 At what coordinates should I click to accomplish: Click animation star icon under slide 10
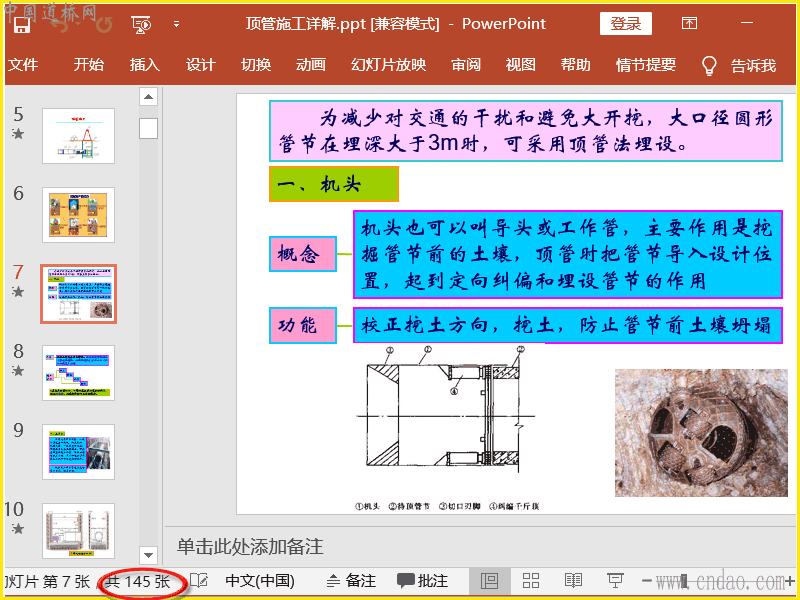(x=18, y=529)
